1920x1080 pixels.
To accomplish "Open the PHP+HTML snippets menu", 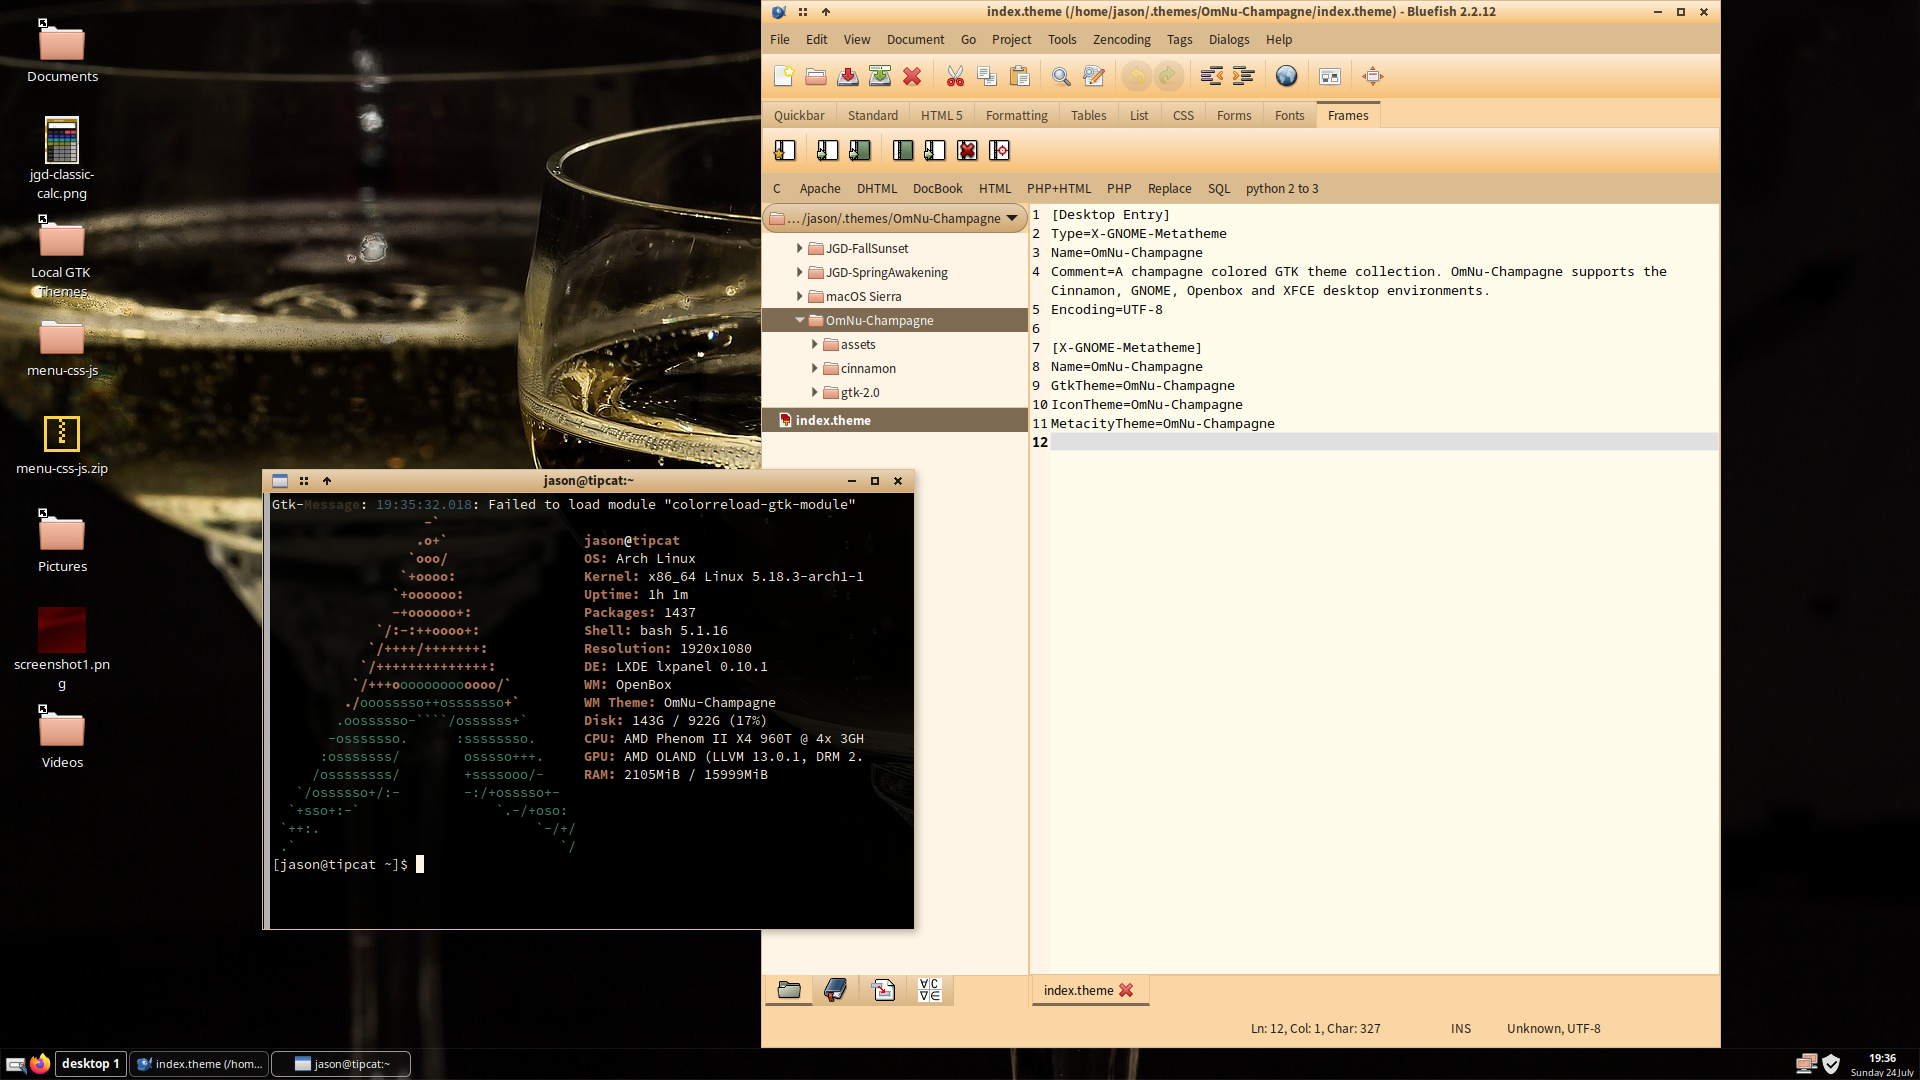I will [1059, 189].
